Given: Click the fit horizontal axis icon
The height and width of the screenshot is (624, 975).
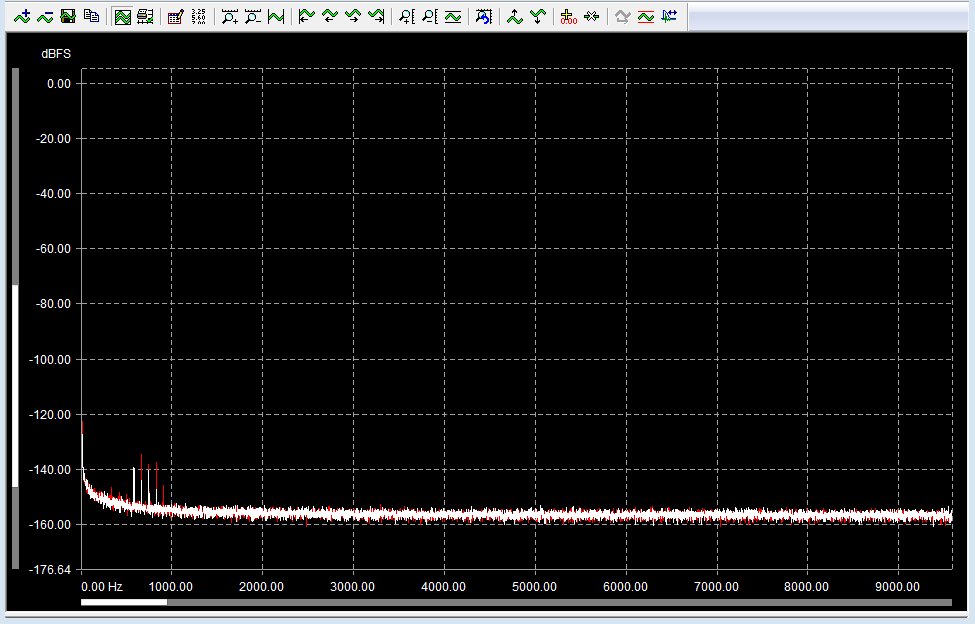Looking at the screenshot, I should (x=275, y=17).
